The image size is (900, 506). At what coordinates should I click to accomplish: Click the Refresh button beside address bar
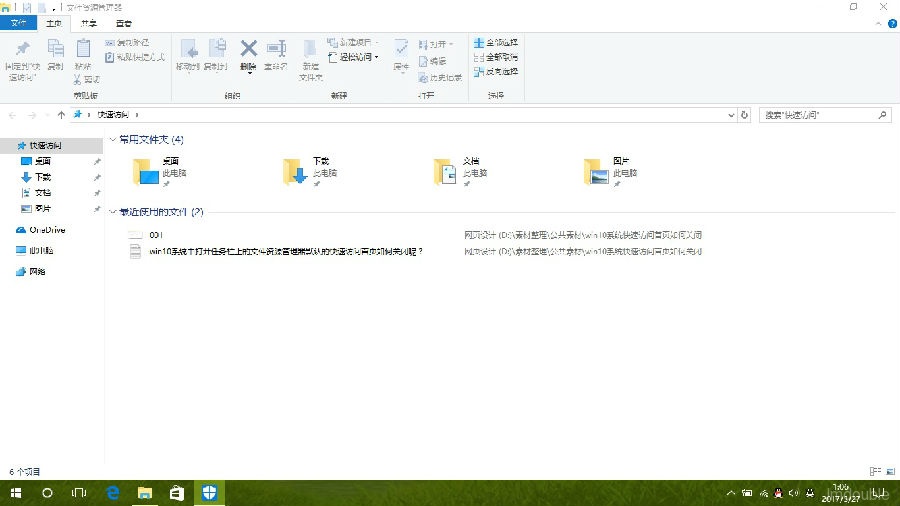pos(744,115)
